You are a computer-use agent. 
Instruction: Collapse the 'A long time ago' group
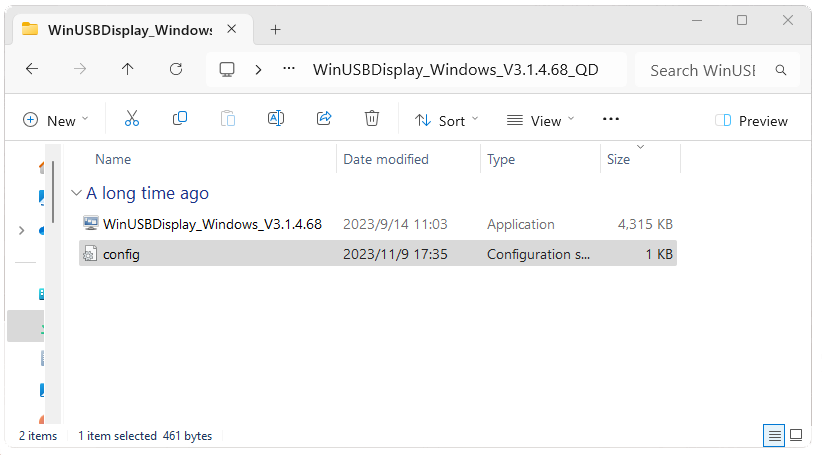click(x=76, y=193)
